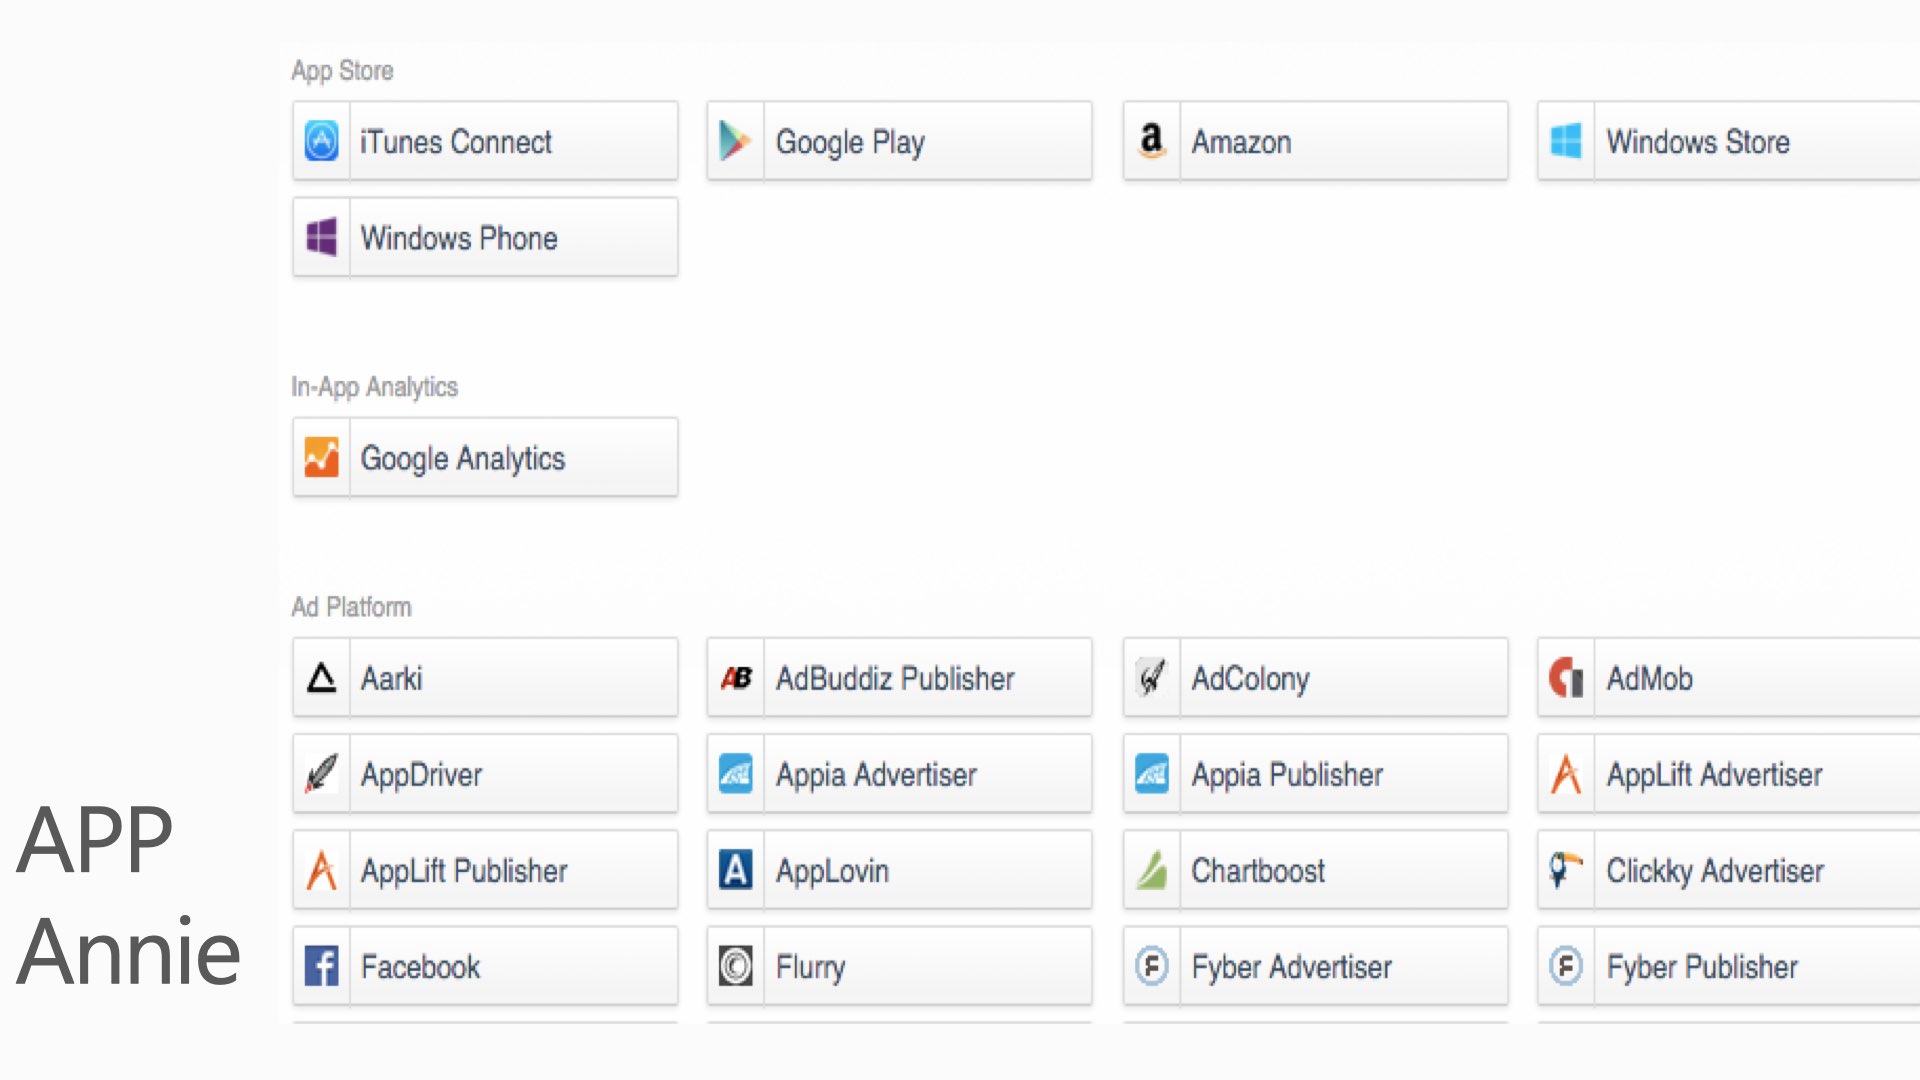This screenshot has height=1080, width=1920.
Task: Select Appia Advertiser button
Action: (x=899, y=774)
